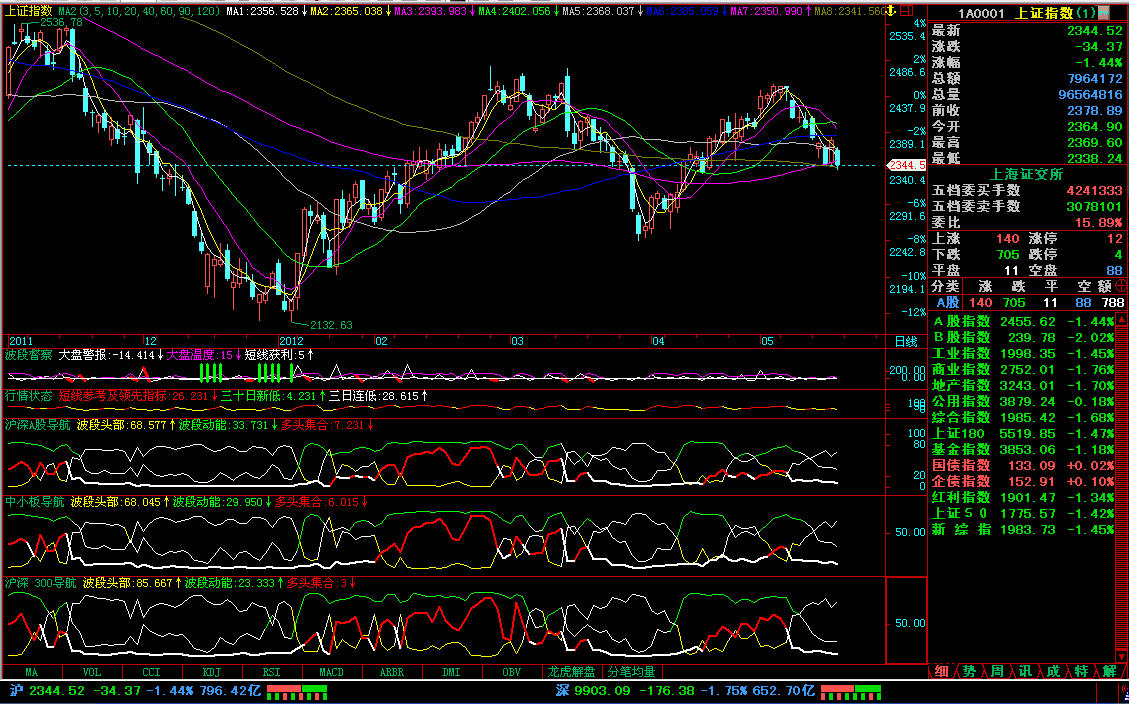Image resolution: width=1129 pixels, height=704 pixels.
Task: Switch to the VOL indicator tab
Action: (92, 672)
